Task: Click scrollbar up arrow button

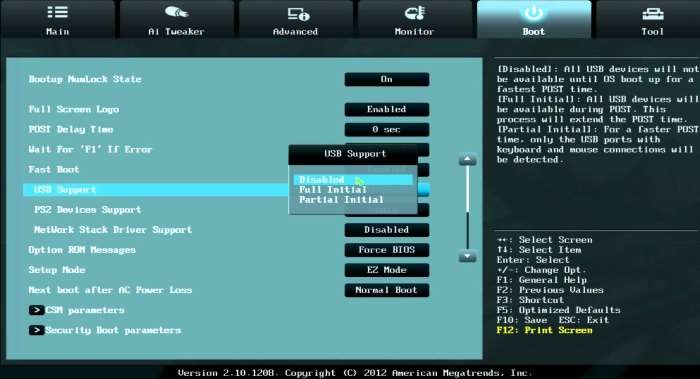Action: click(467, 159)
